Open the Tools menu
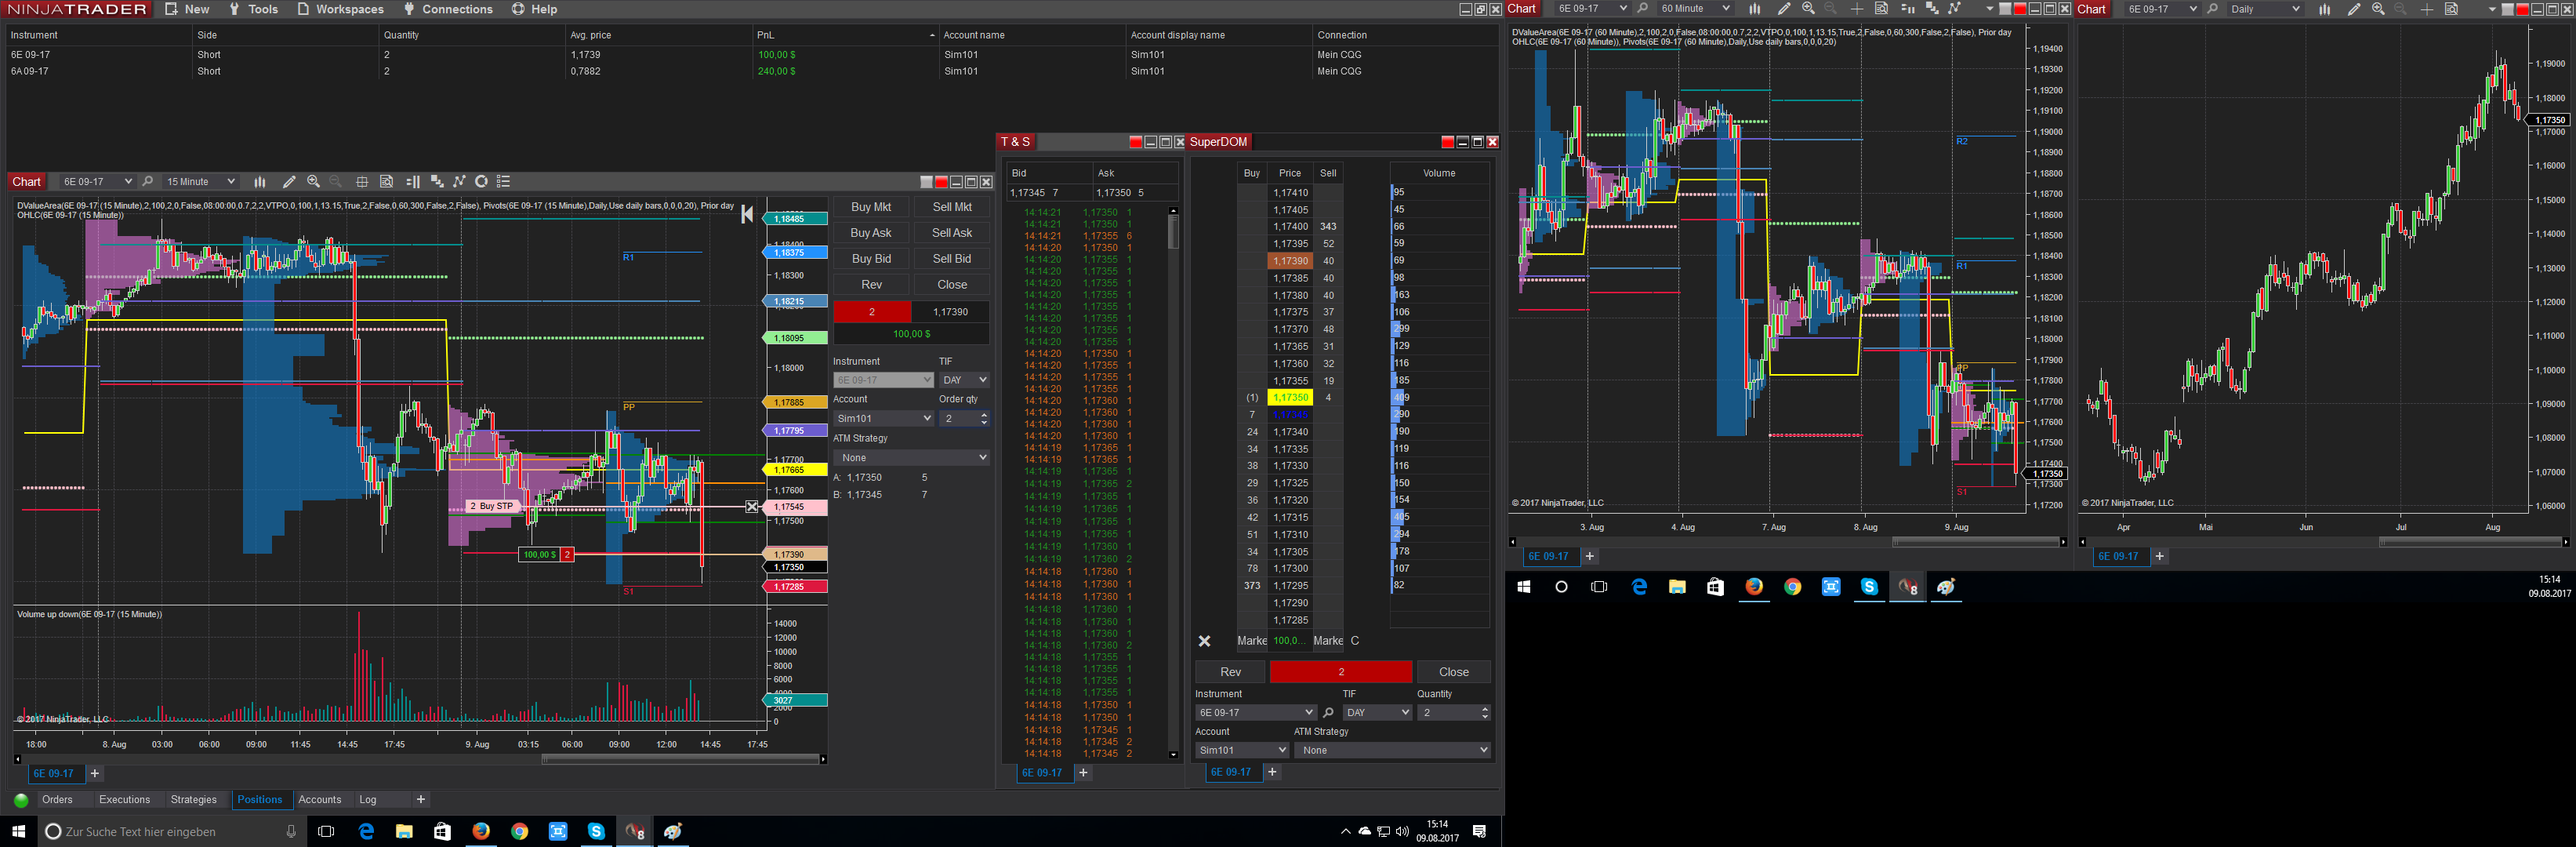The image size is (2576, 847). (253, 9)
